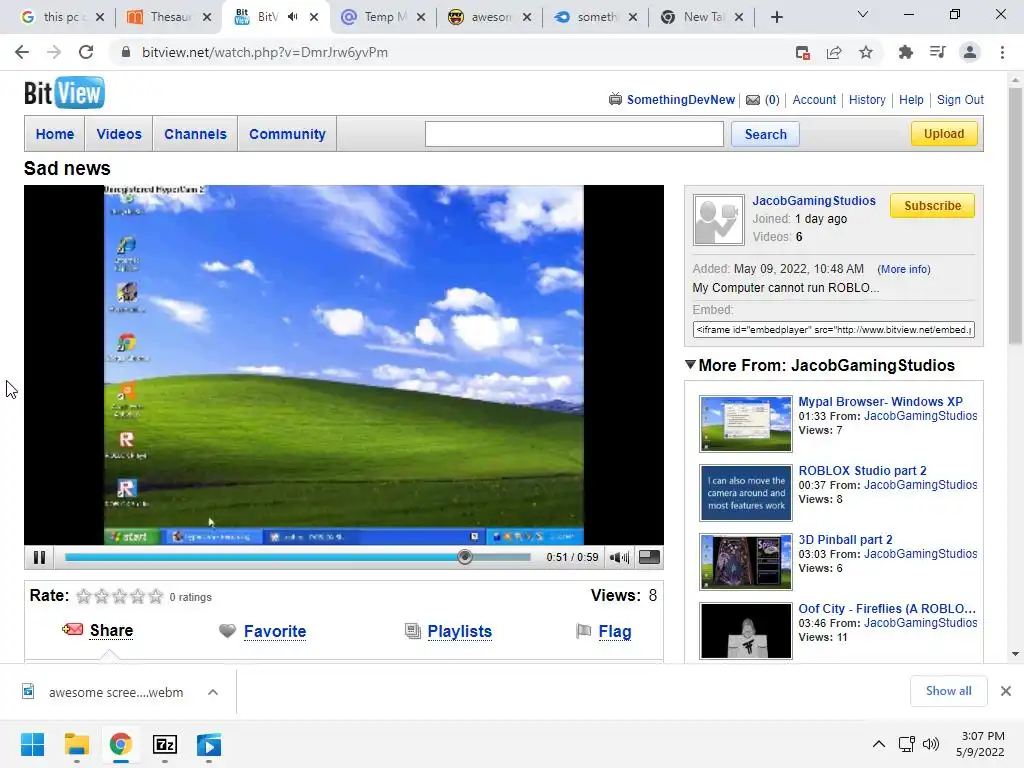Collapse More From JacobGamingStudios section
The image size is (1024, 768).
coord(690,364)
